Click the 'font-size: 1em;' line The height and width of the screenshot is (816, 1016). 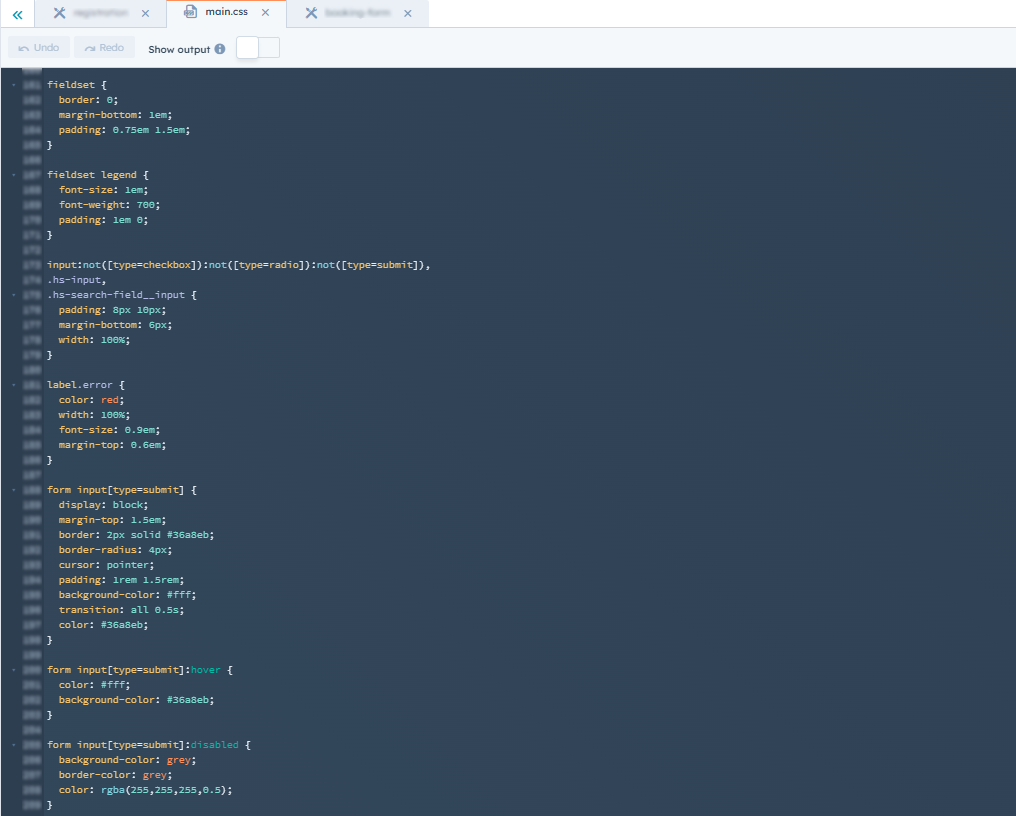103,190
